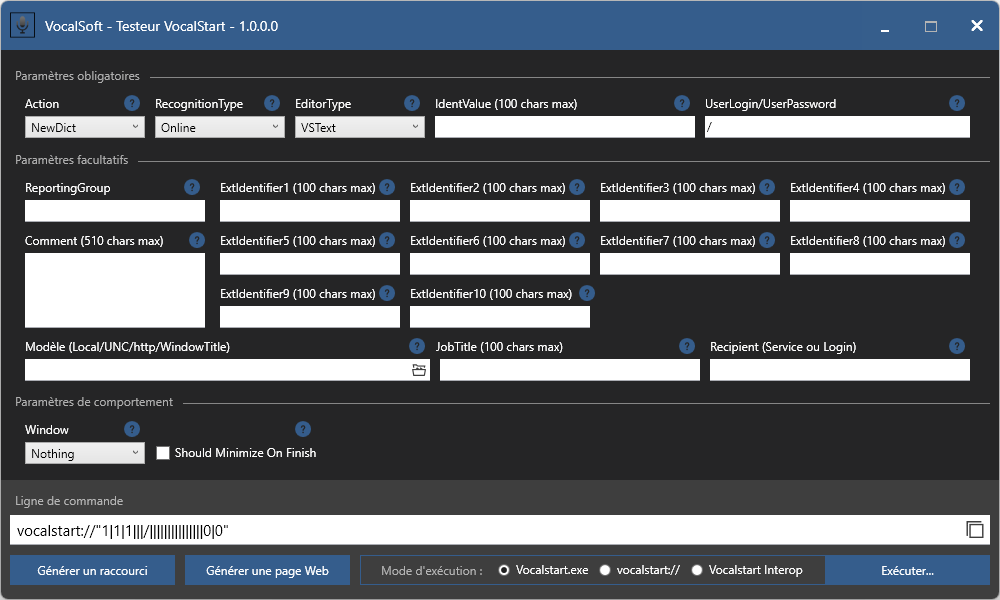View help for JobTitle
The height and width of the screenshot is (600, 1000).
click(687, 346)
